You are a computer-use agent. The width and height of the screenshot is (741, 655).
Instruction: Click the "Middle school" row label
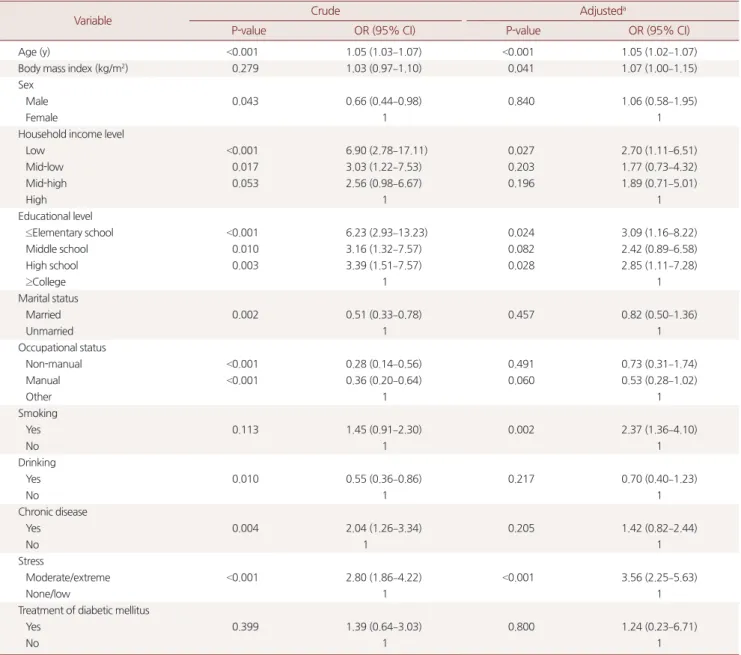point(57,249)
